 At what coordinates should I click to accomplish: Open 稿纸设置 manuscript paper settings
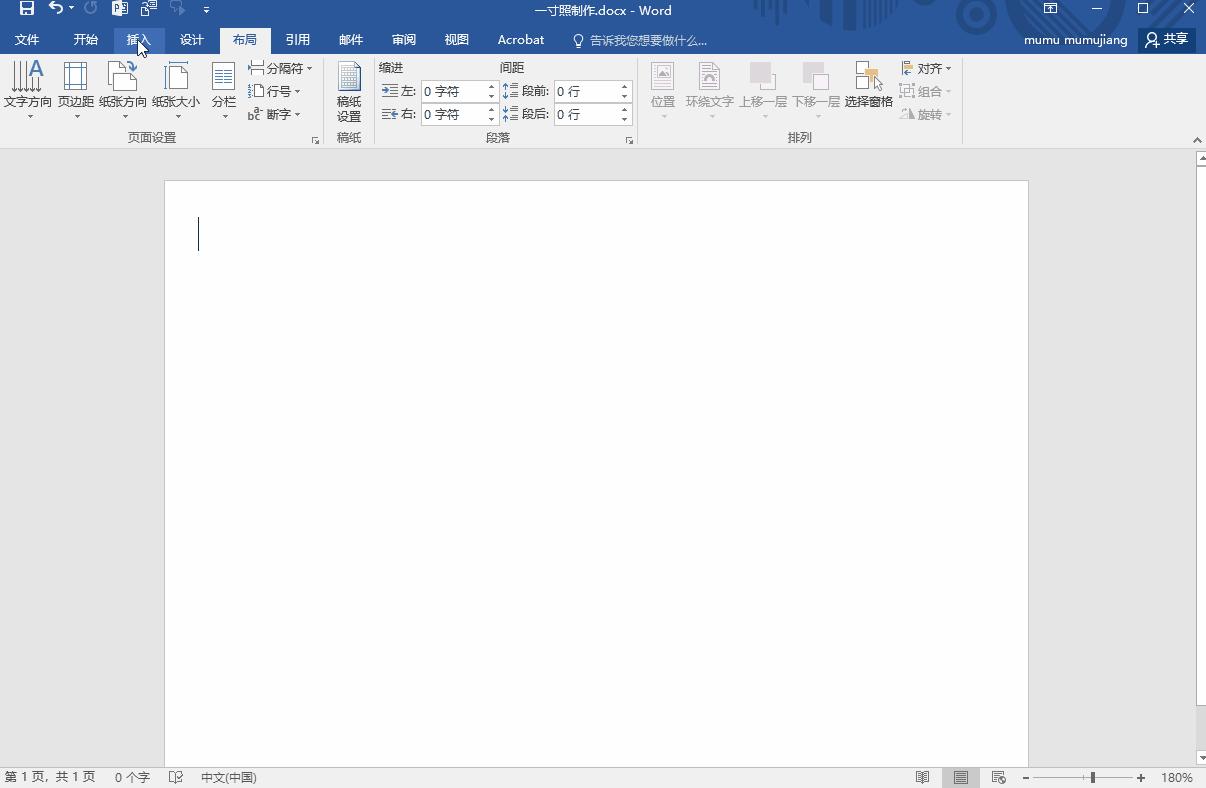pyautogui.click(x=349, y=92)
